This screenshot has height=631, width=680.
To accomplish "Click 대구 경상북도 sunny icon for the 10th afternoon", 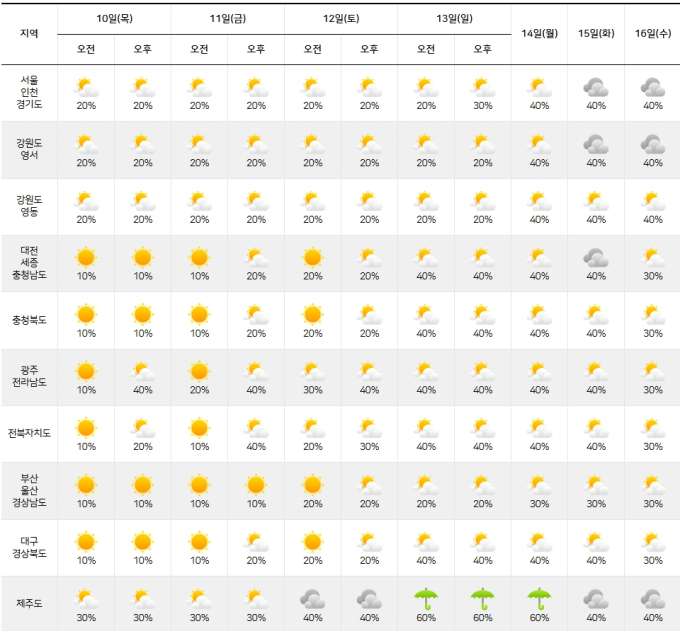I will click(x=143, y=542).
